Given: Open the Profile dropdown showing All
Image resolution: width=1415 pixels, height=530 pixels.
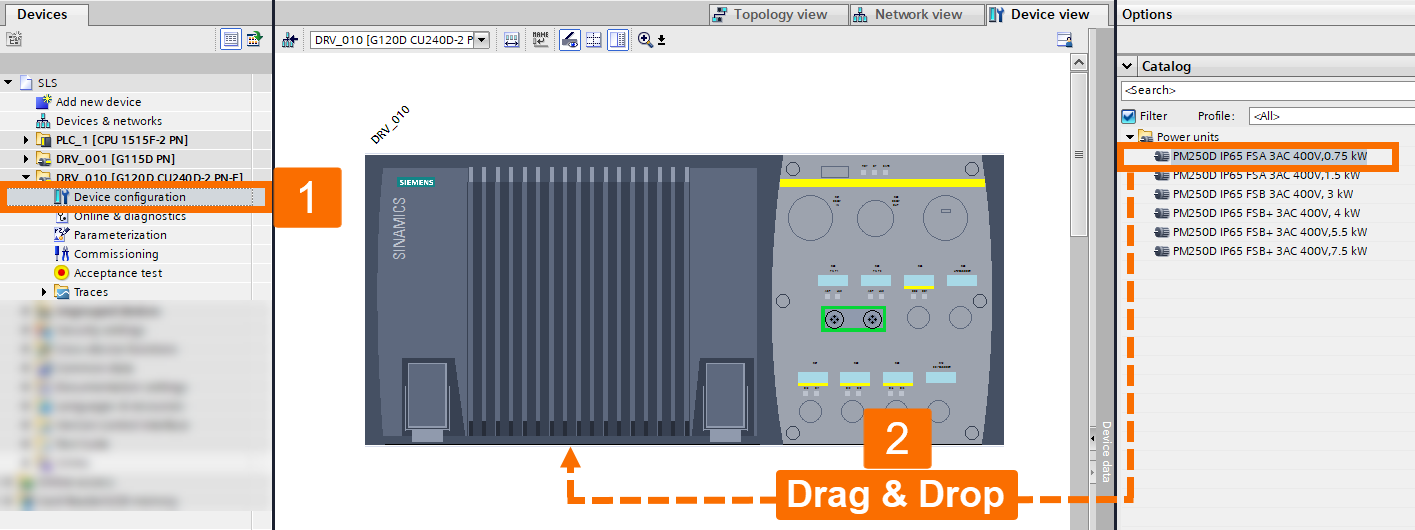Looking at the screenshot, I should [x=1331, y=116].
